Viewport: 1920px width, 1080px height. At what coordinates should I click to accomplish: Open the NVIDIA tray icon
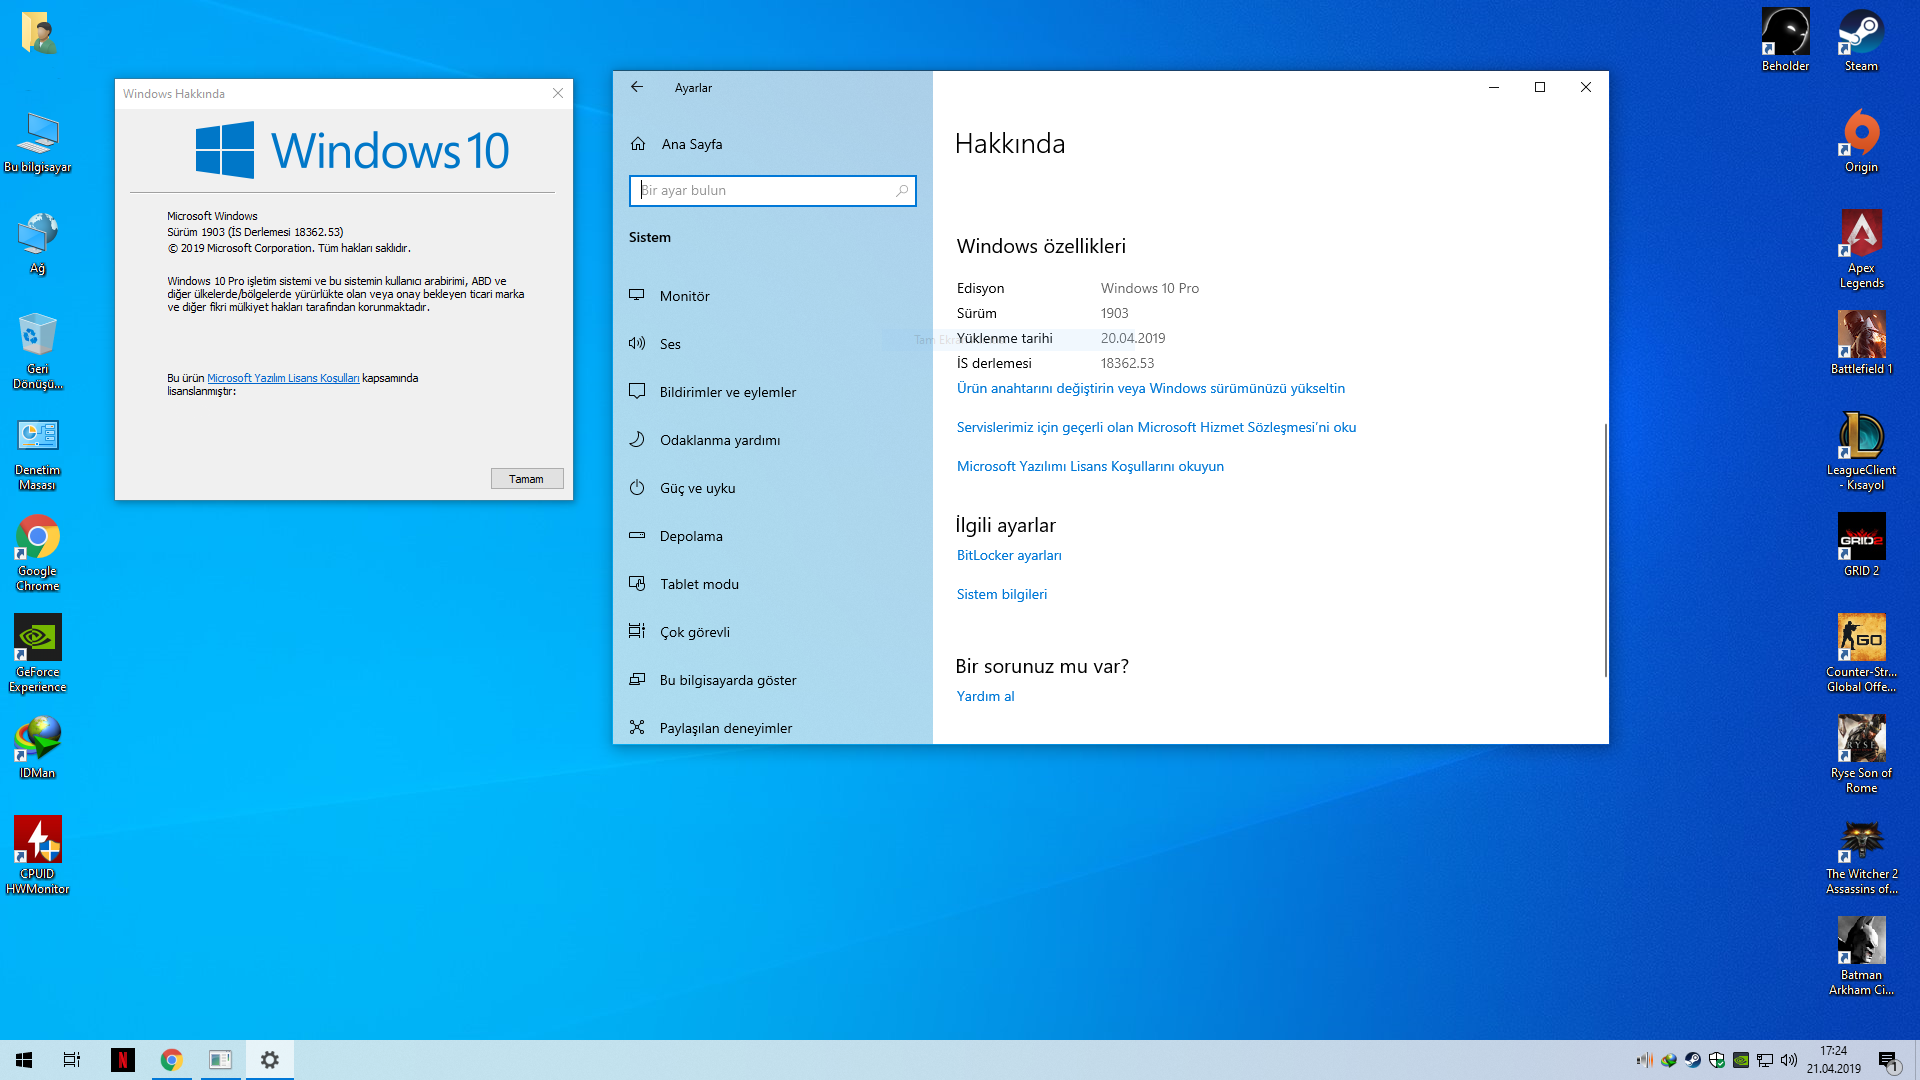point(1741,1060)
